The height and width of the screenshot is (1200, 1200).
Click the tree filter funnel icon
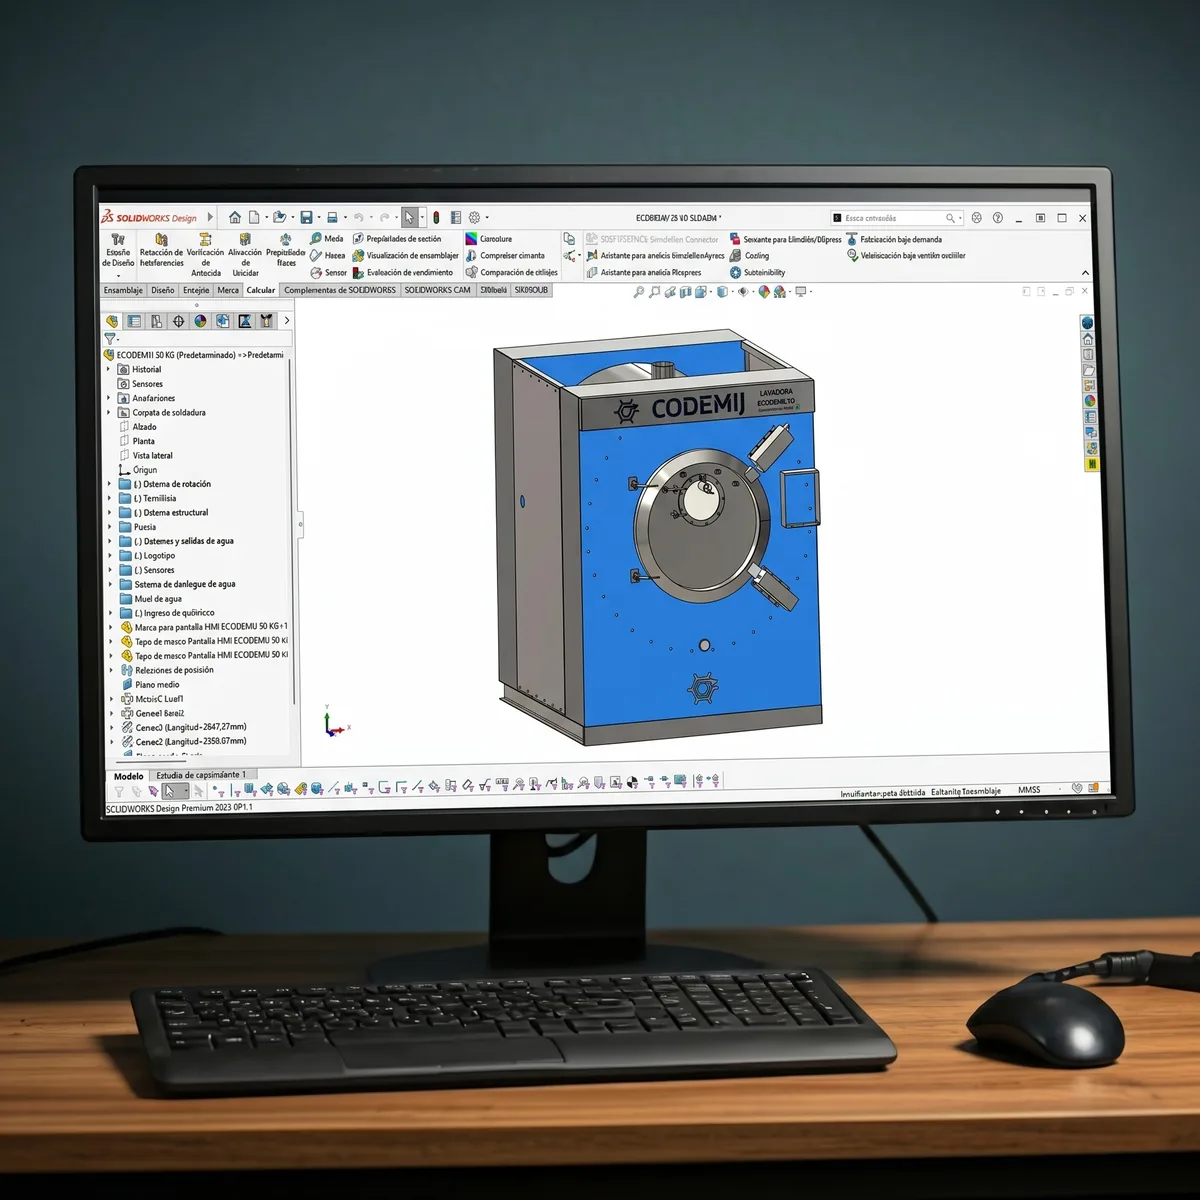coord(110,339)
